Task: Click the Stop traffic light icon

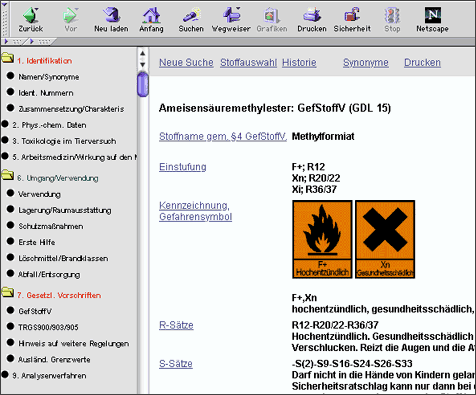Action: point(392,15)
